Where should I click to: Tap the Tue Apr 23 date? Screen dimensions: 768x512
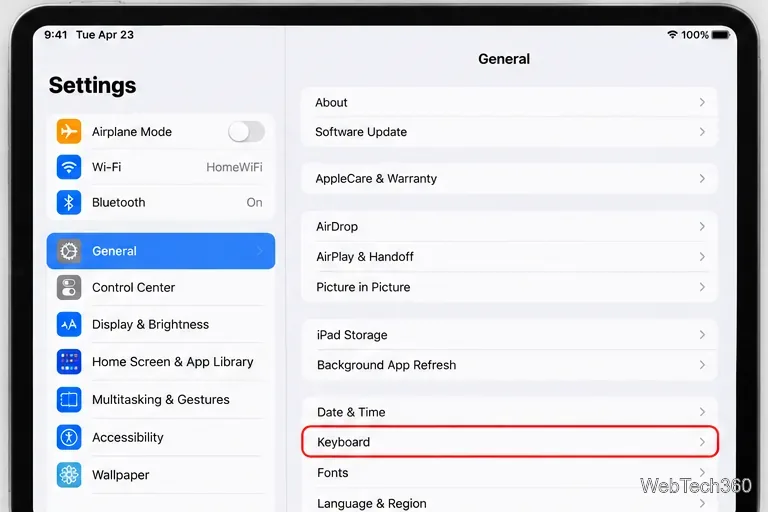click(105, 35)
